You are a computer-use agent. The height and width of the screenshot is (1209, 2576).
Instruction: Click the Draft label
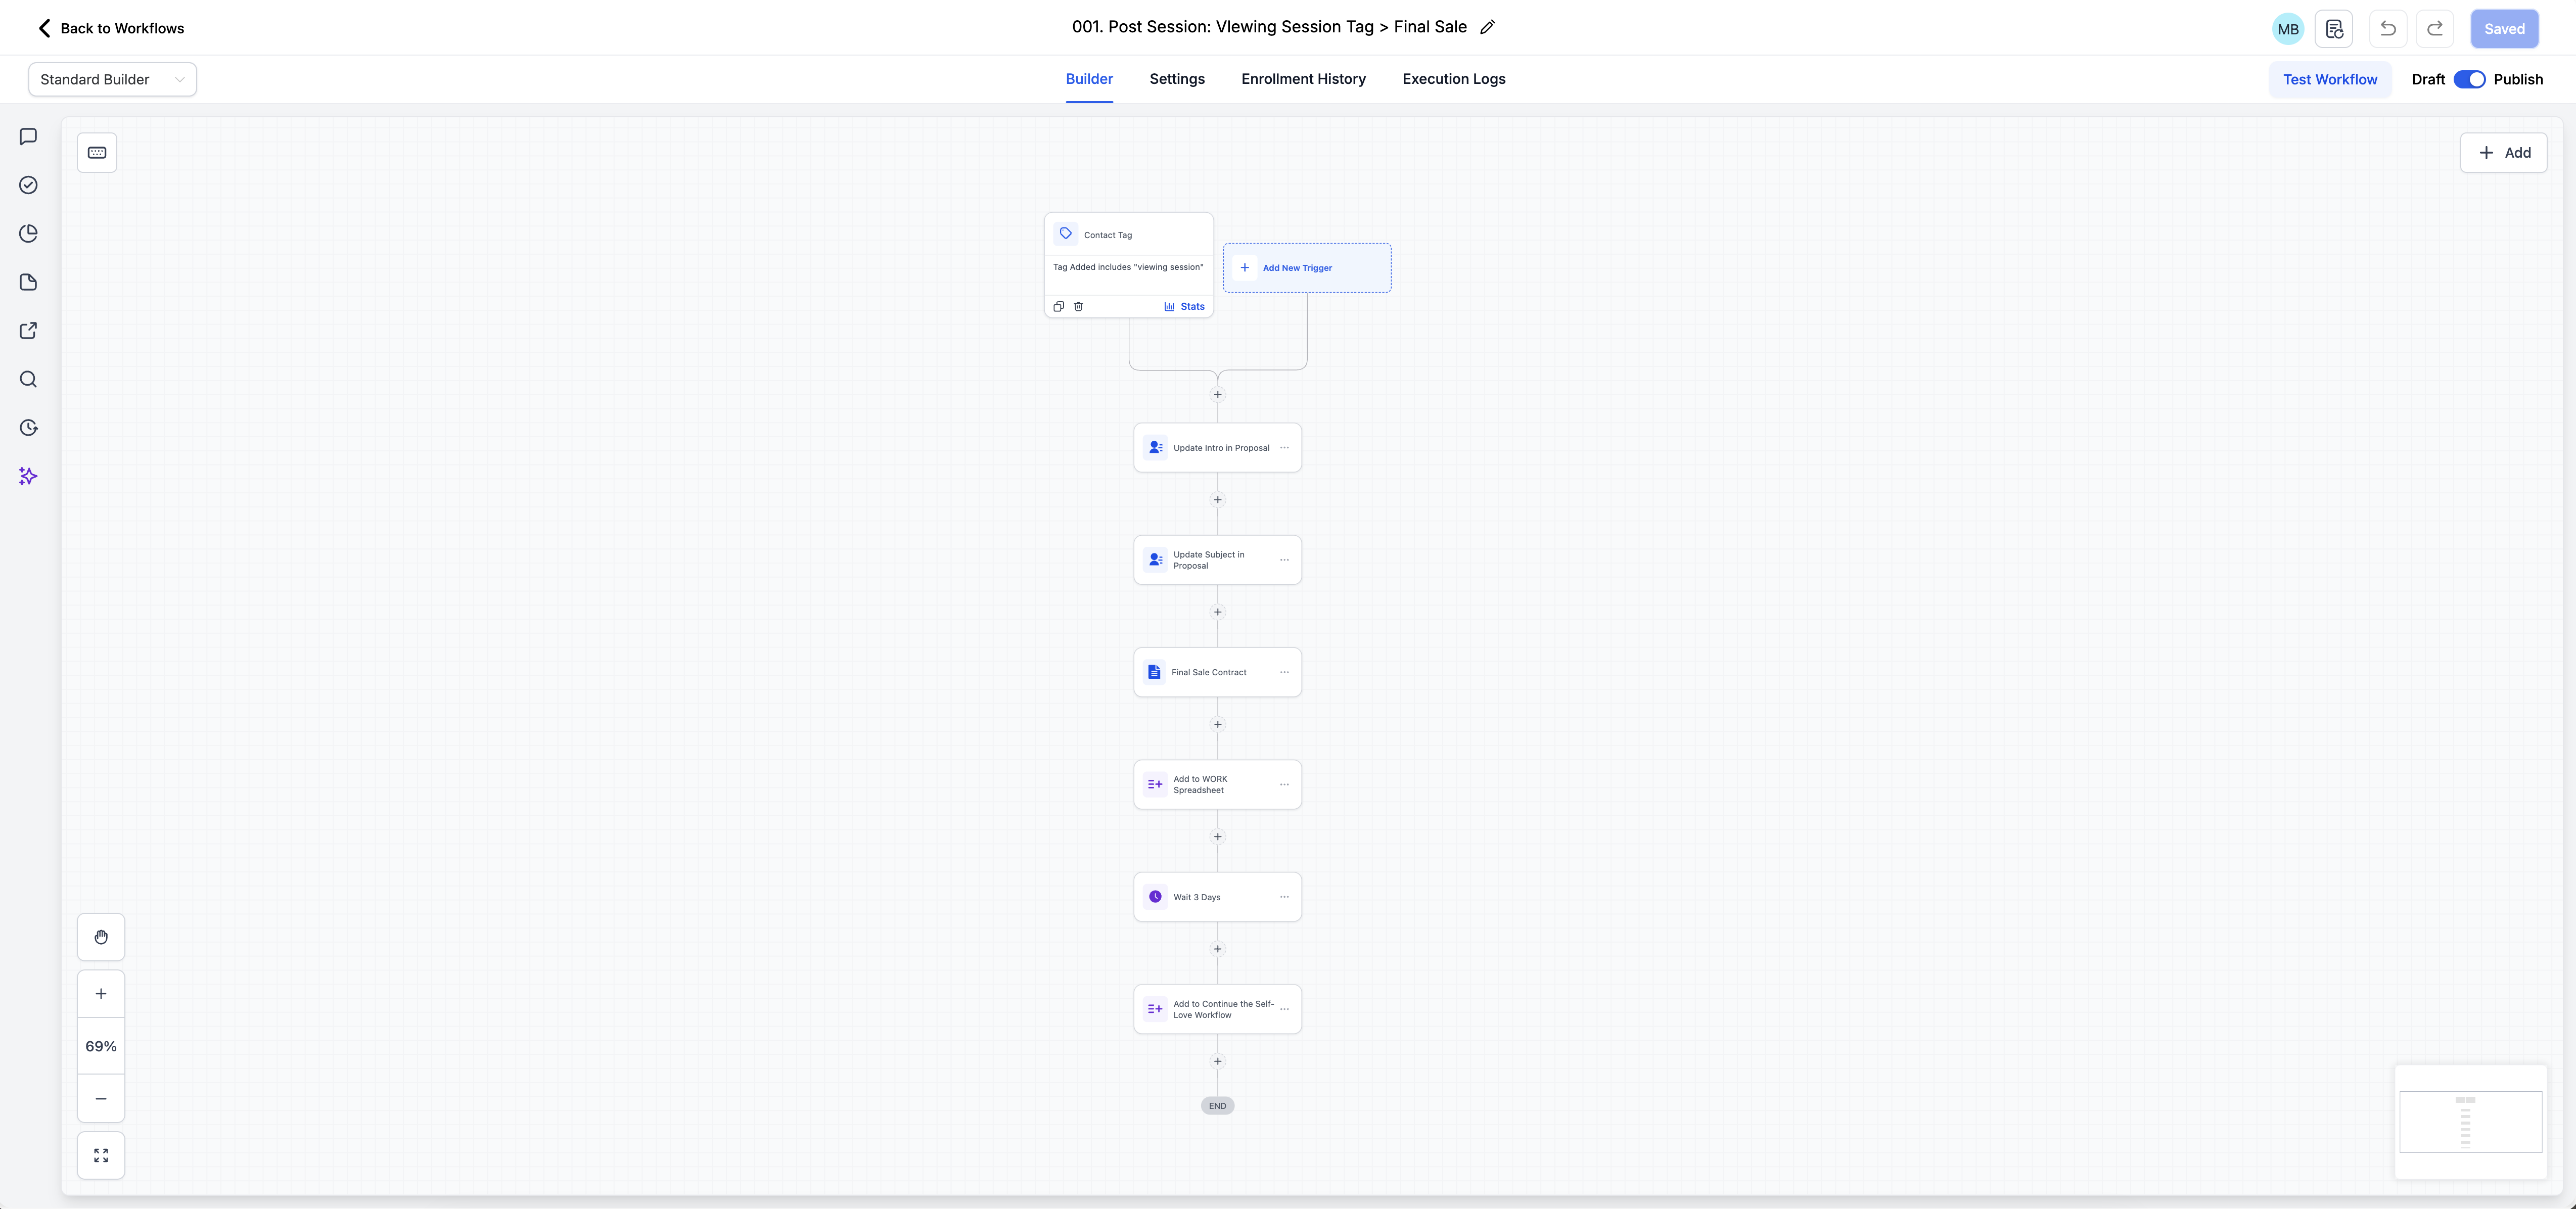pyautogui.click(x=2428, y=79)
